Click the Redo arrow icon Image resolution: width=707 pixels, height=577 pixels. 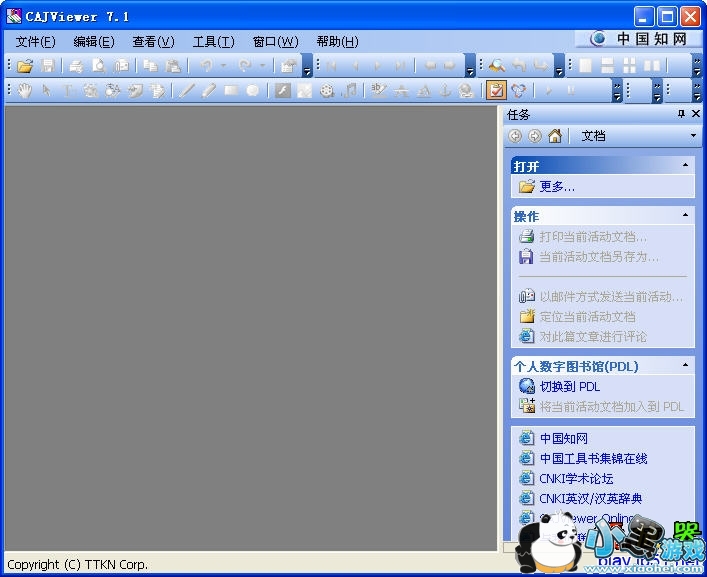[245, 66]
